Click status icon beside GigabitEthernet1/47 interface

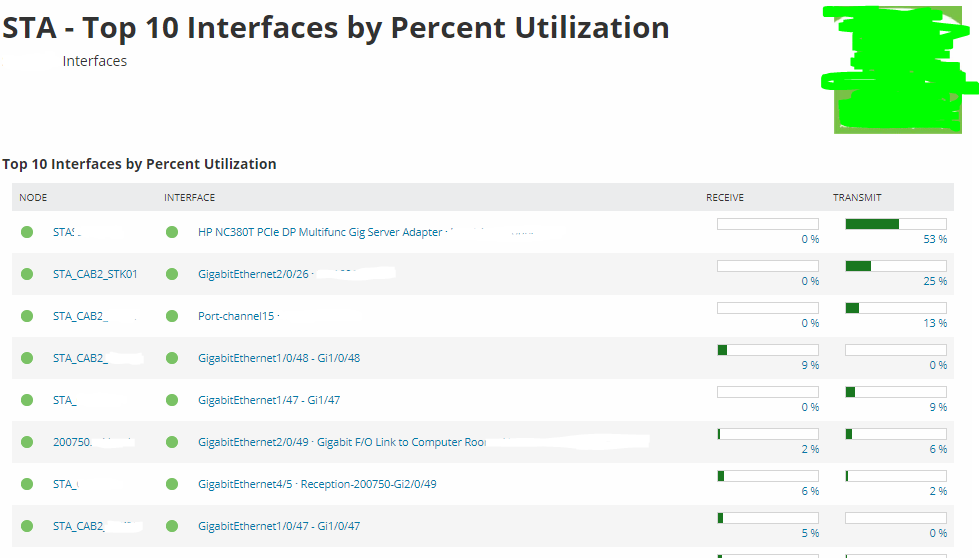point(172,400)
